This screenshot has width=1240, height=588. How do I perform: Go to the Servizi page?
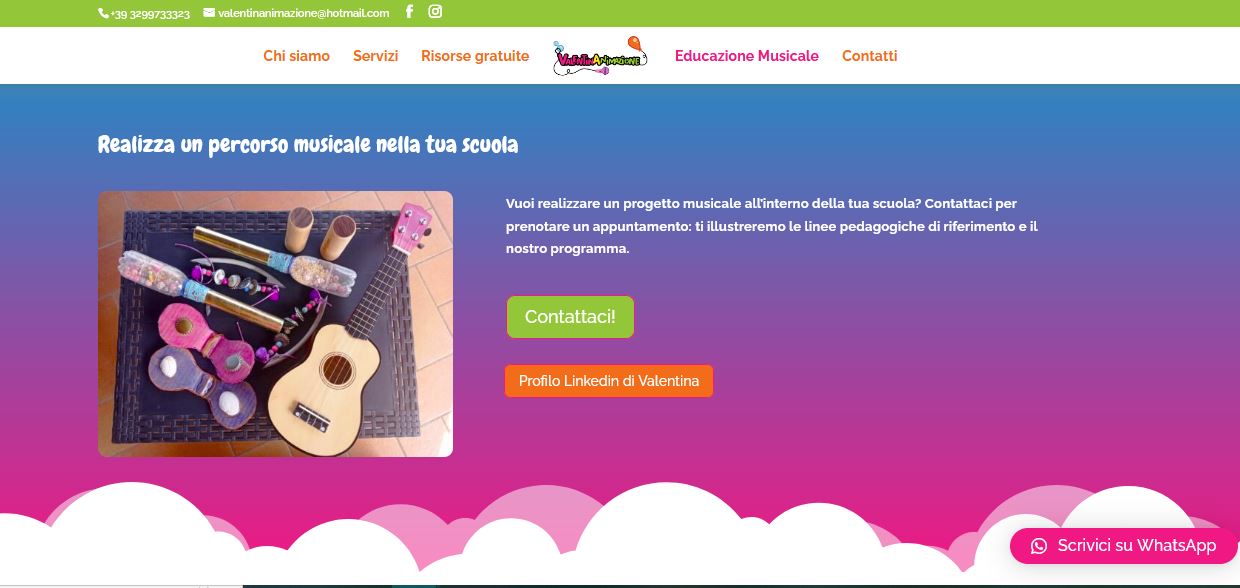[375, 56]
